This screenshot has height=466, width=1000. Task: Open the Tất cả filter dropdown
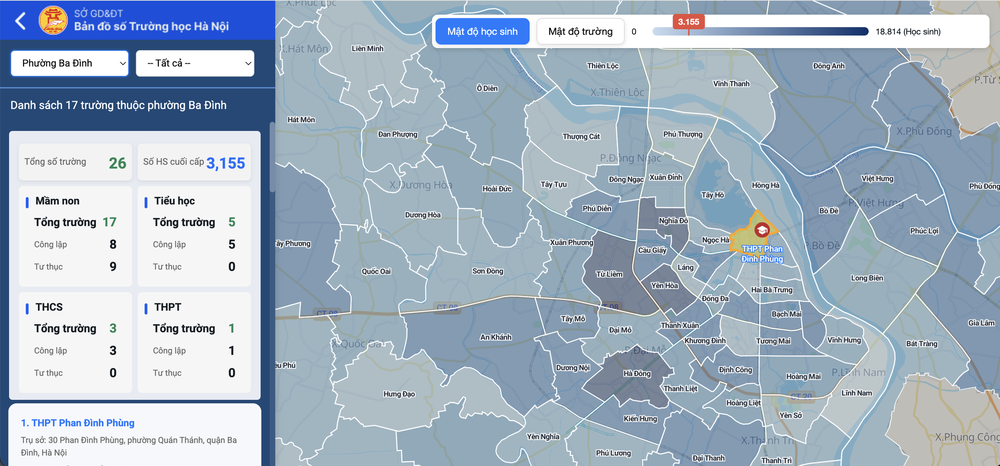click(x=195, y=63)
